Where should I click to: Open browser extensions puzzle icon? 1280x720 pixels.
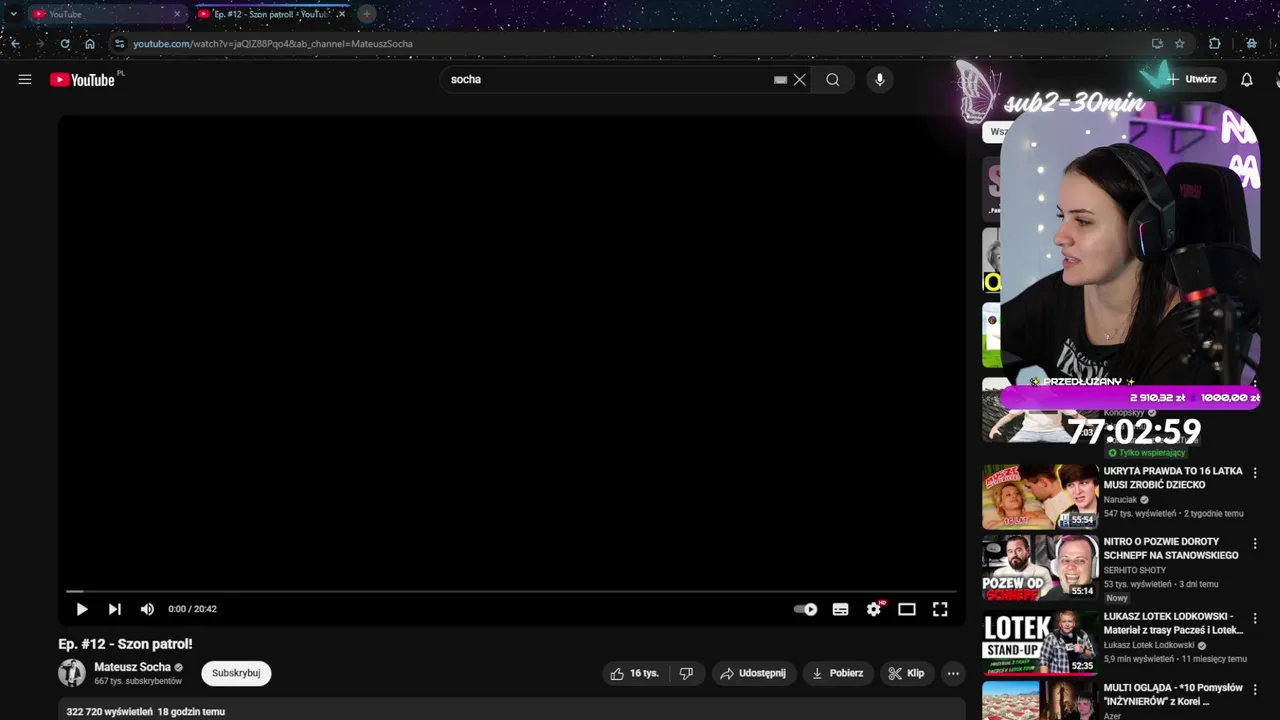(1215, 44)
